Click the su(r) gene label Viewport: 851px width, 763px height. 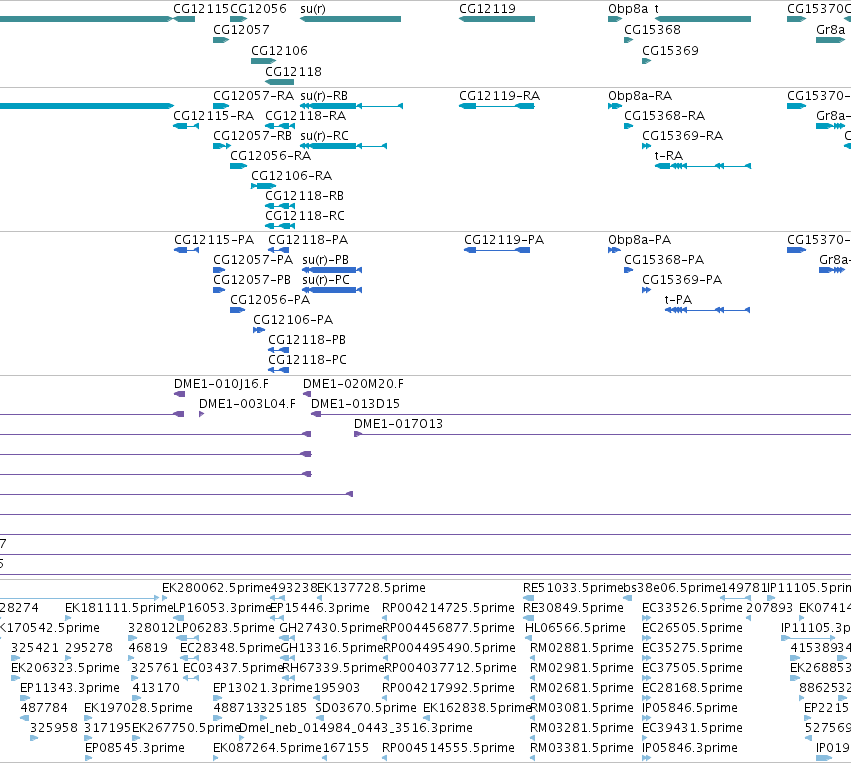tap(313, 9)
